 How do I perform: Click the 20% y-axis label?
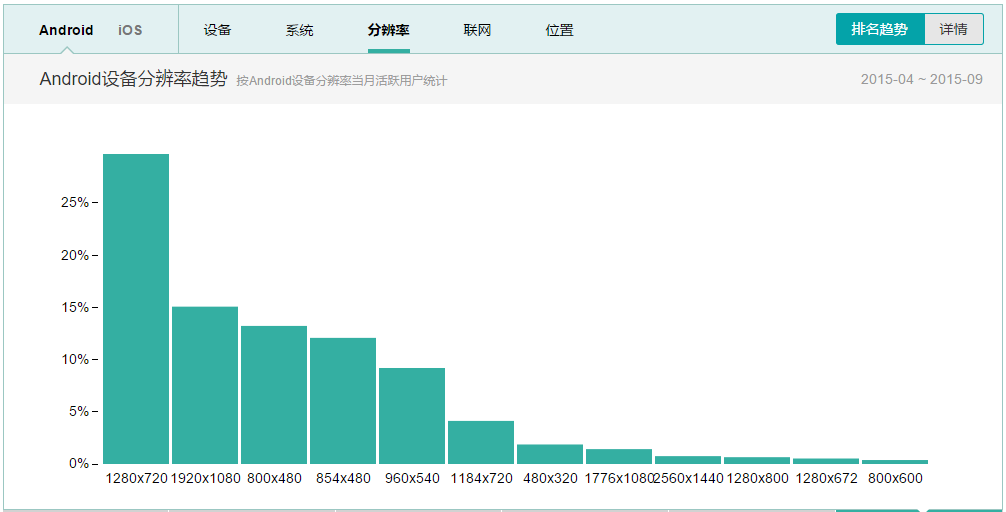[74, 255]
